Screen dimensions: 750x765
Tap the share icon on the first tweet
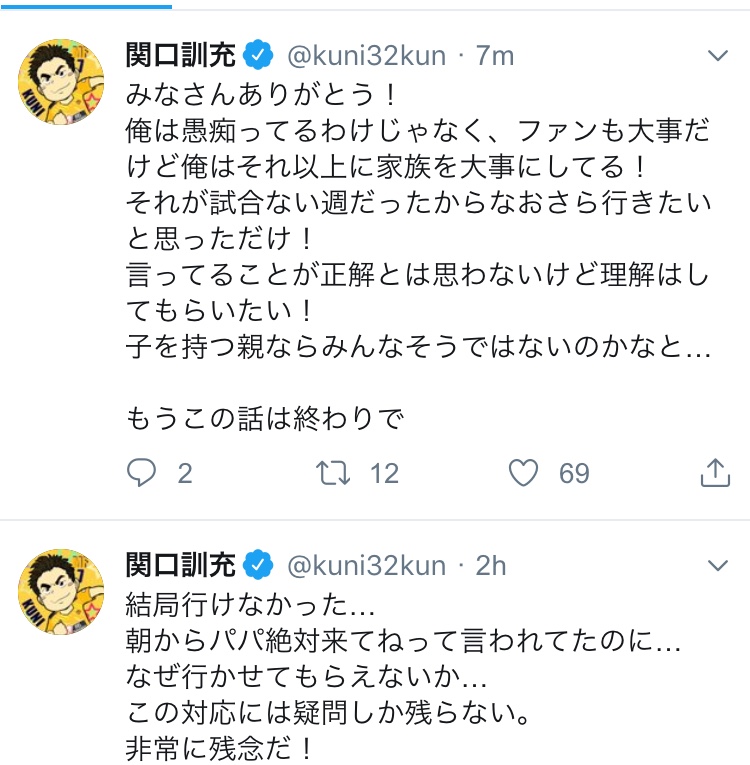click(715, 472)
